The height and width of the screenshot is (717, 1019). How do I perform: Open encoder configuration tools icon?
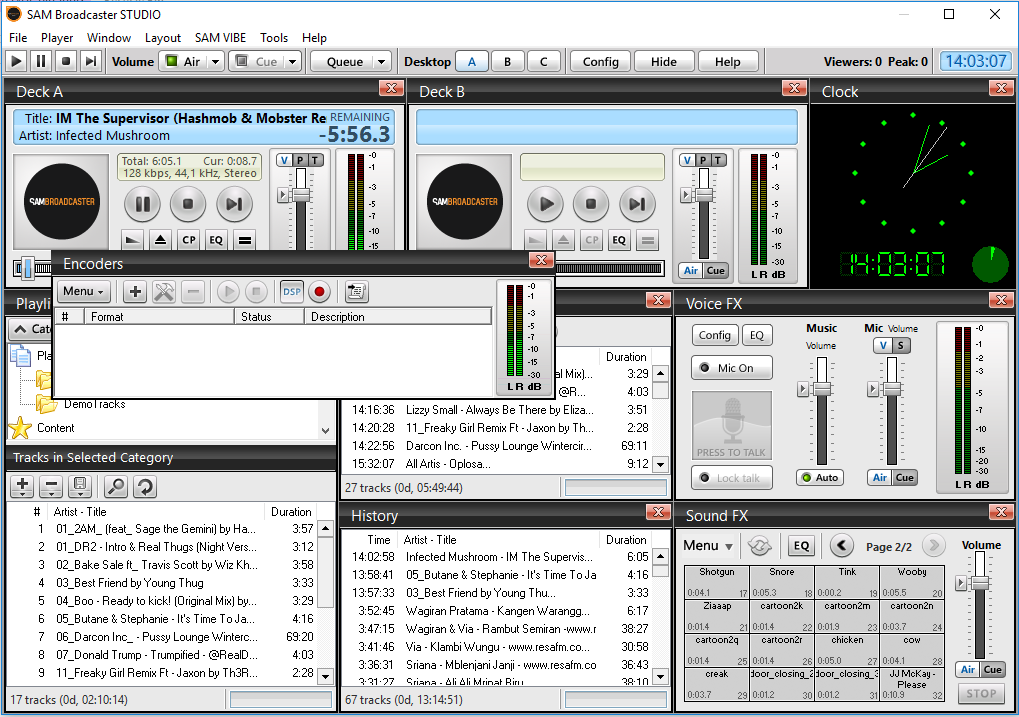pyautogui.click(x=164, y=292)
